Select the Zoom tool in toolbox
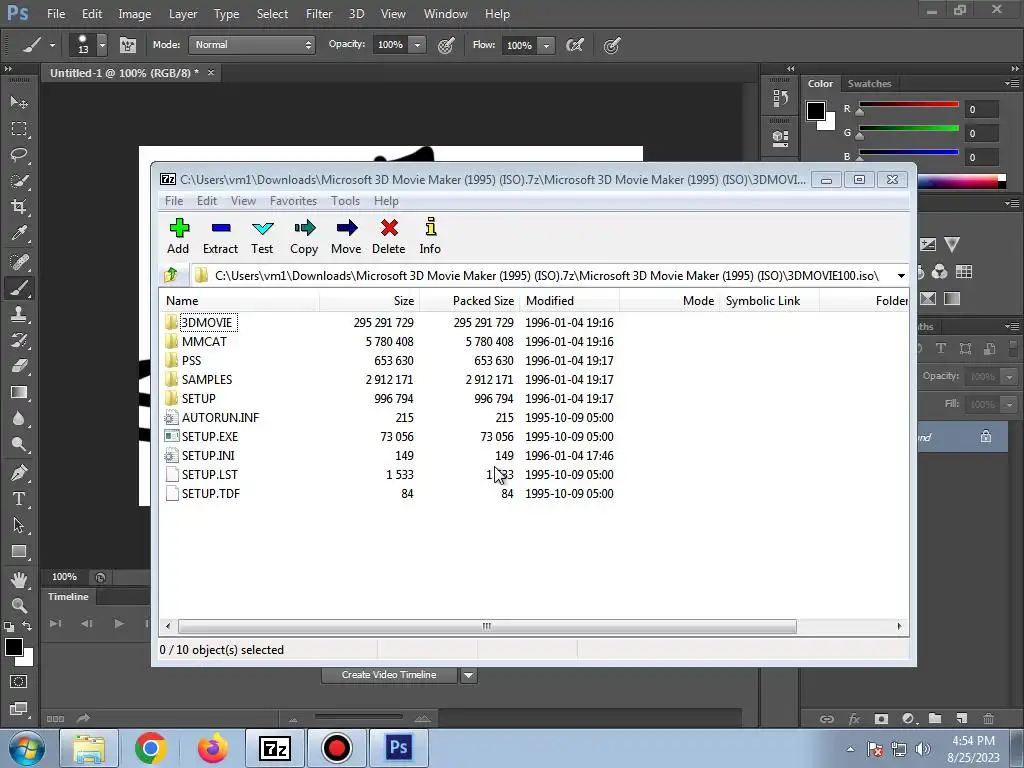This screenshot has height=768, width=1024. [19, 605]
